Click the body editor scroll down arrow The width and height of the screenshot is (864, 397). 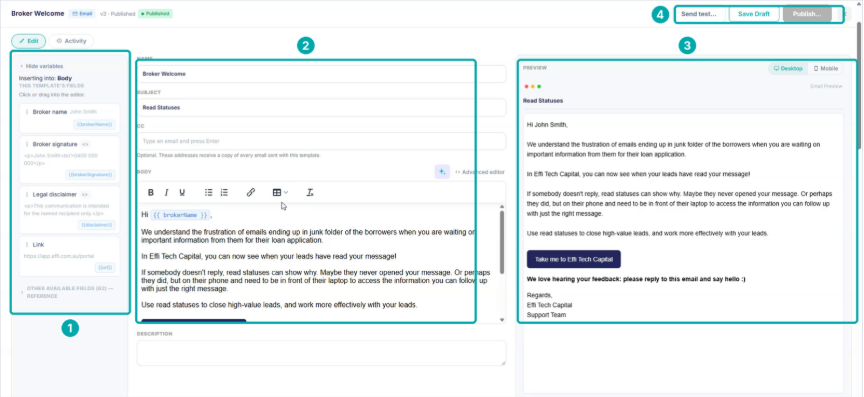pyautogui.click(x=501, y=319)
